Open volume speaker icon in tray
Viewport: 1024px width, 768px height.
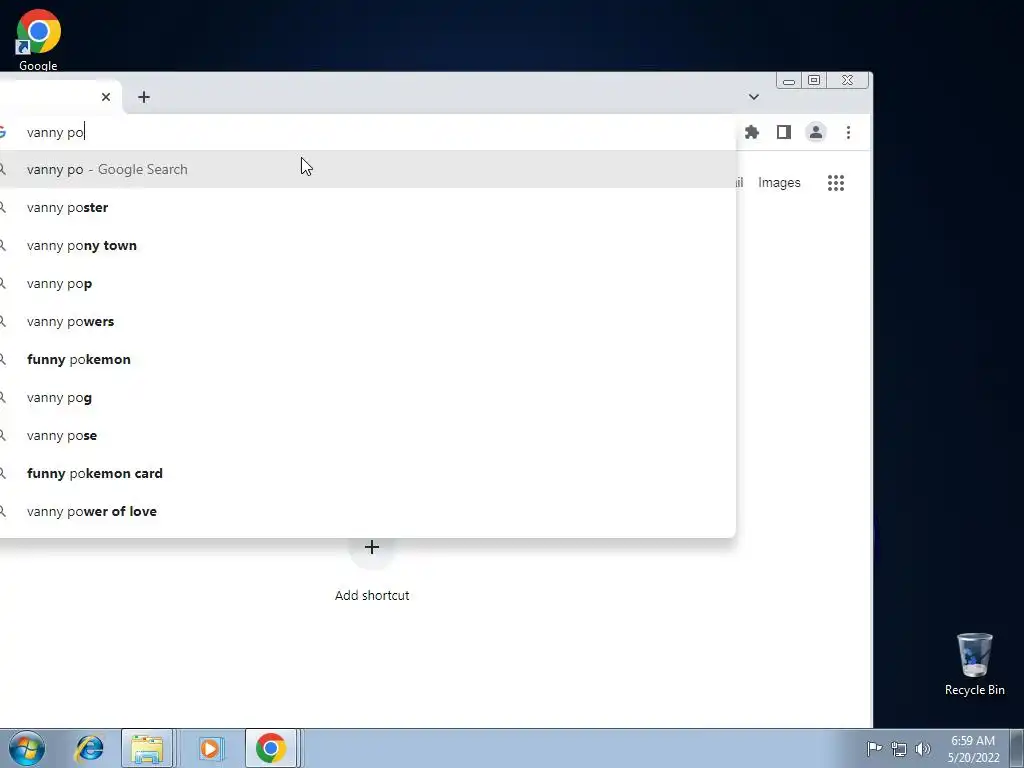click(x=923, y=749)
